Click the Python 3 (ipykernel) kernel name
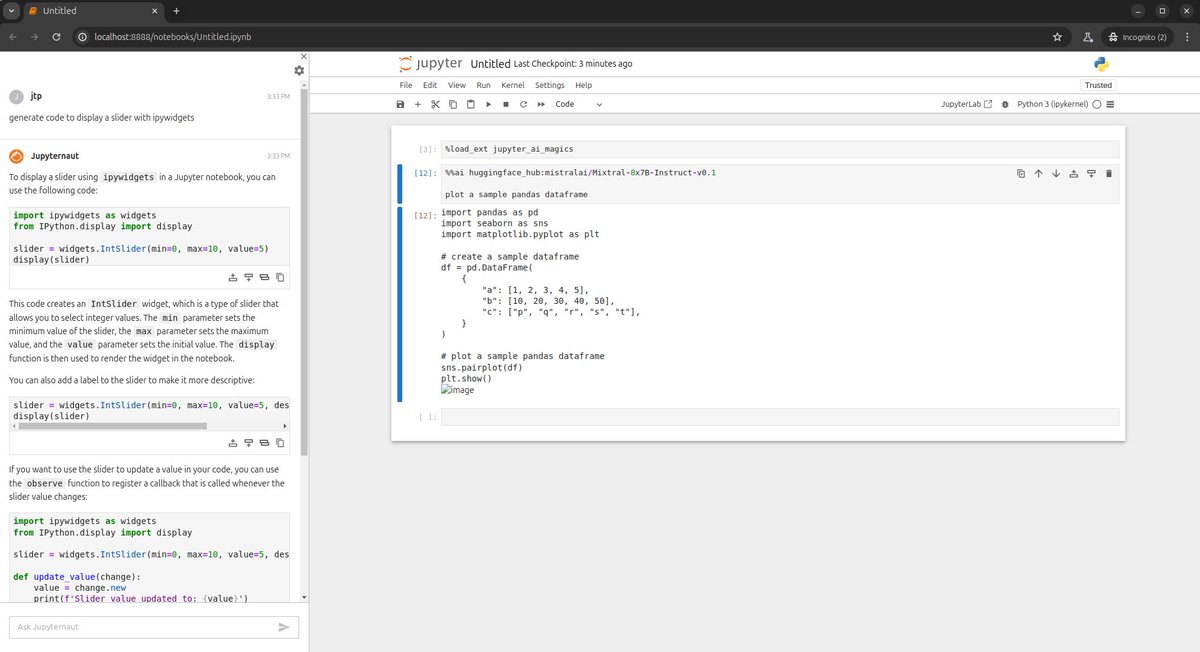Viewport: 1200px width, 652px height. click(1052, 104)
